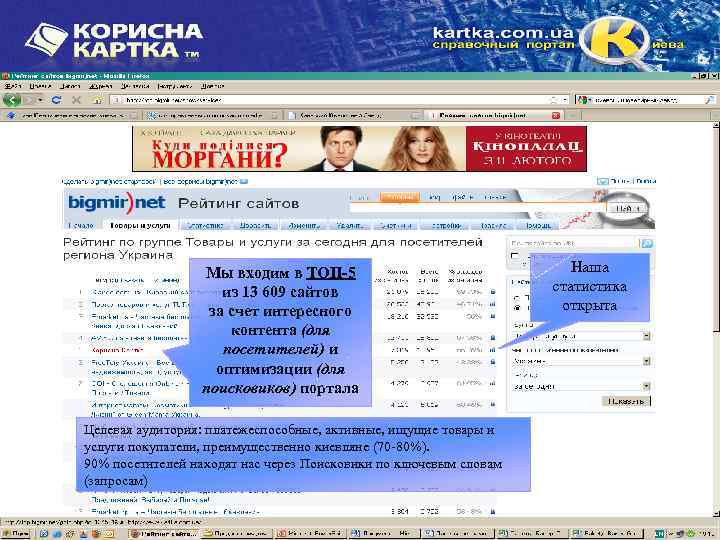The width and height of the screenshot is (720, 540).
Task: Open the Help menu in Firefox
Action: (x=212, y=86)
